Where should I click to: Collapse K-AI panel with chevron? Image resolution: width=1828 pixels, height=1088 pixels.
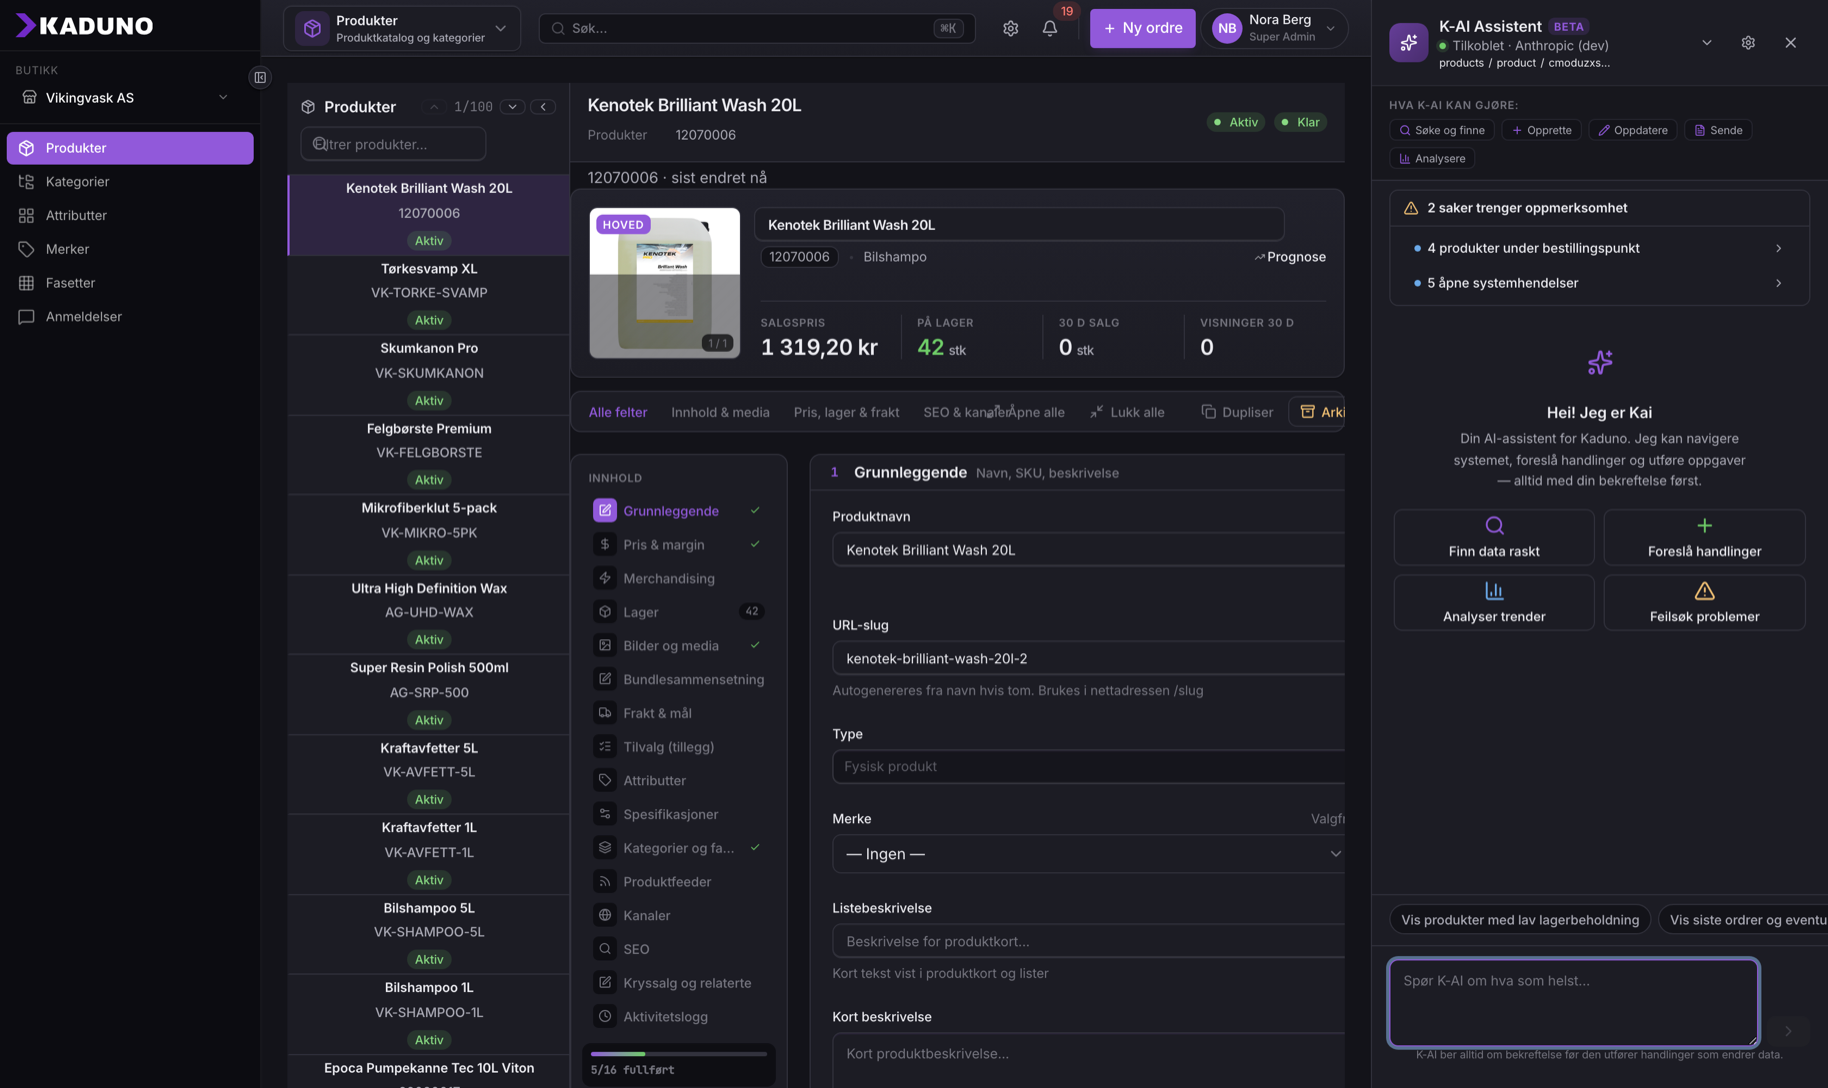1707,43
